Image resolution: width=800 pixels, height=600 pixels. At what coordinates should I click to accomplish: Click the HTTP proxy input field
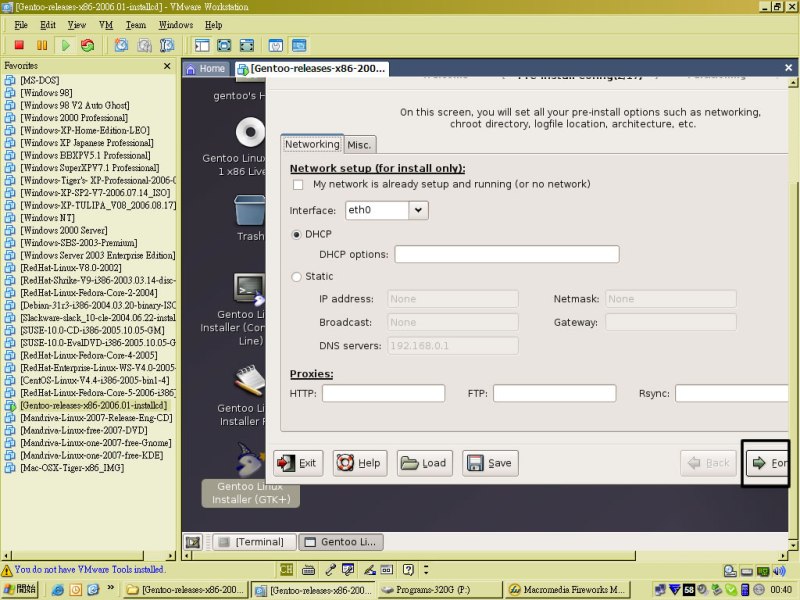point(383,393)
